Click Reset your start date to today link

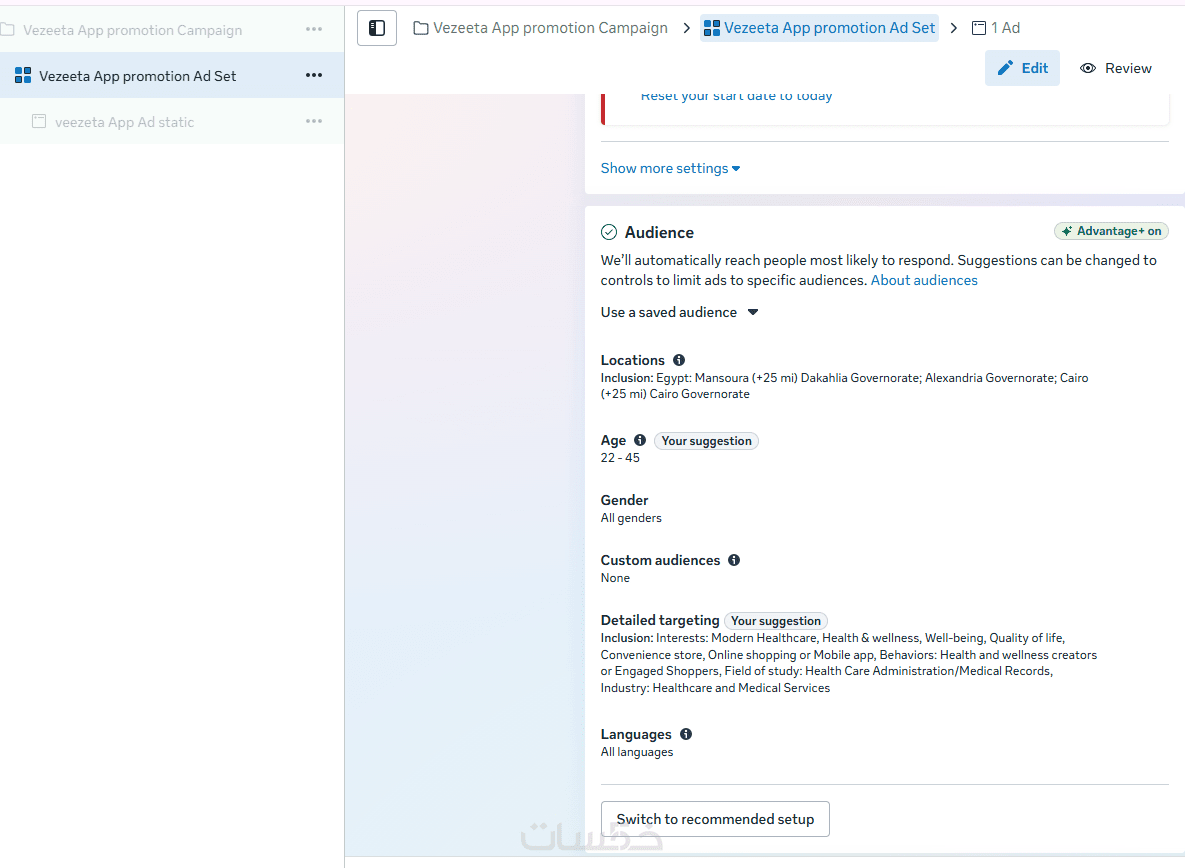[x=736, y=96]
